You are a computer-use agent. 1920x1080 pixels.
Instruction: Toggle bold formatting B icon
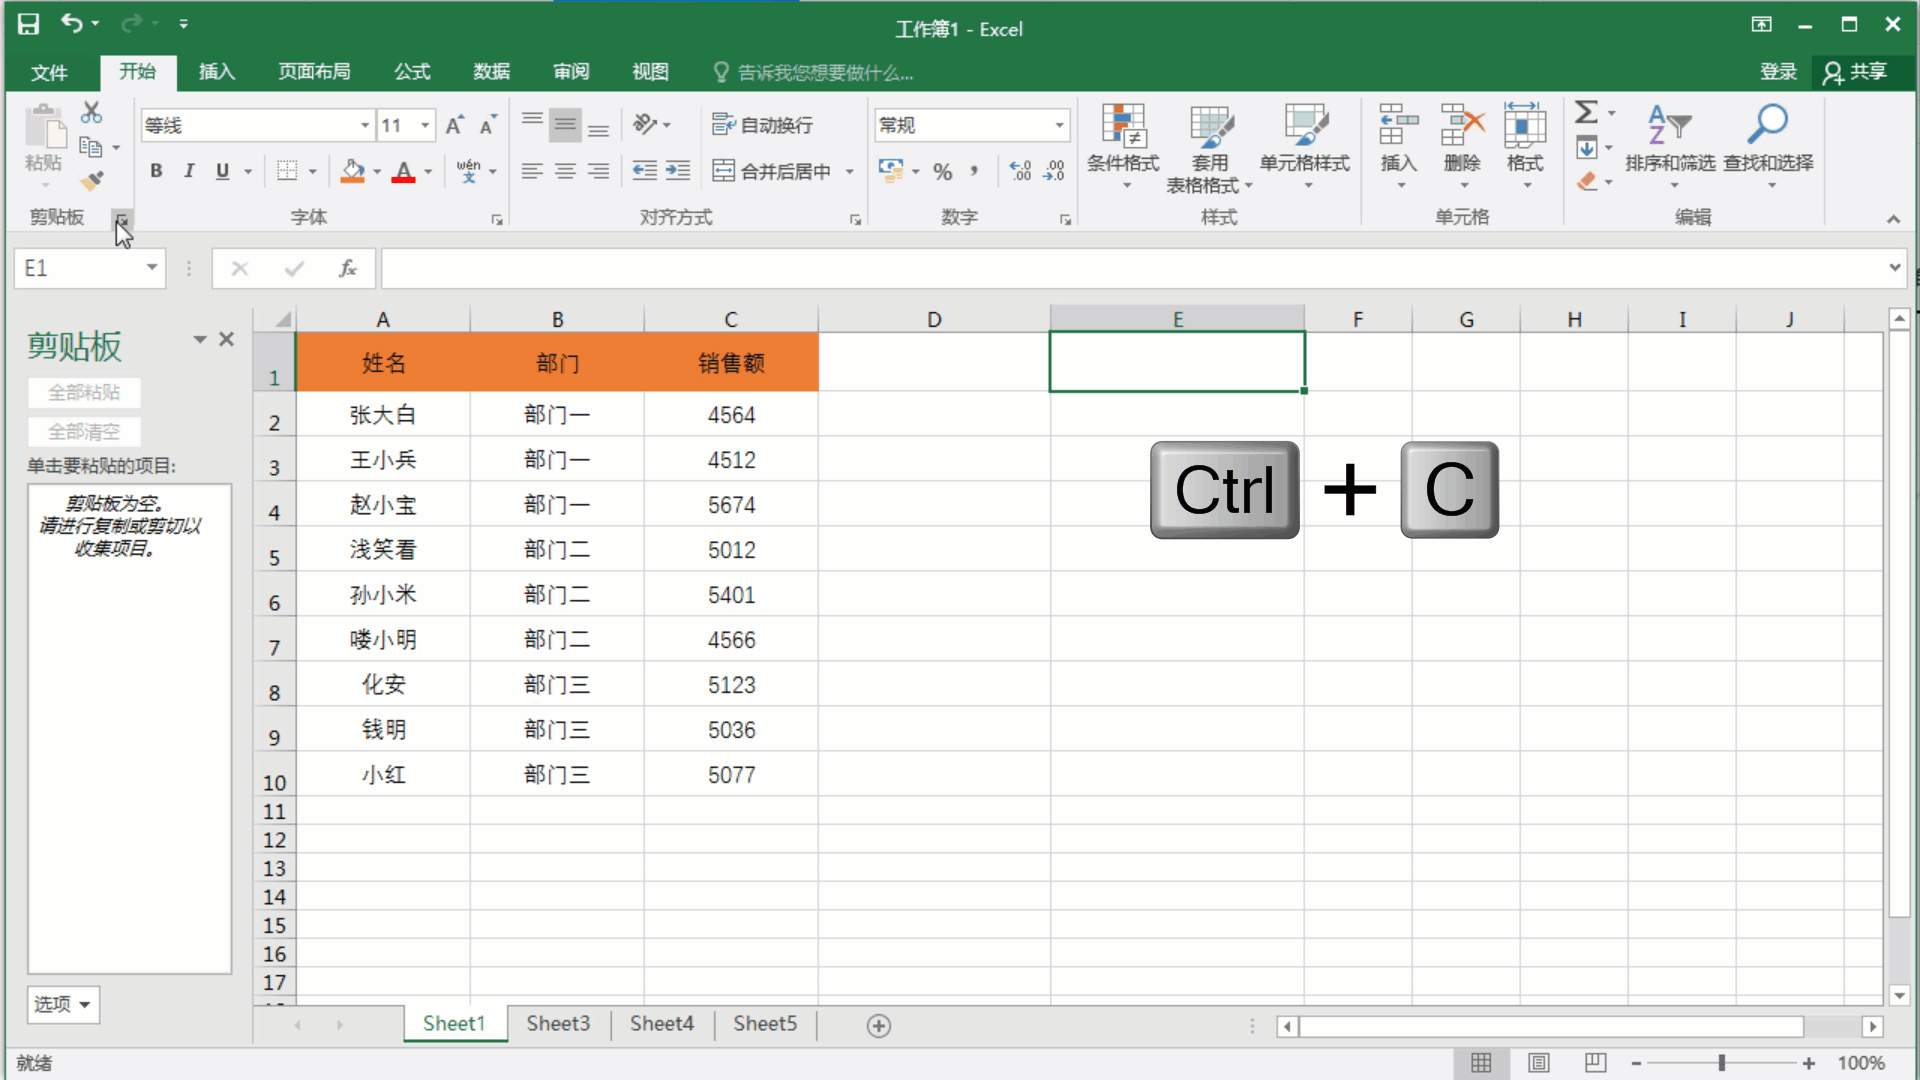tap(157, 171)
